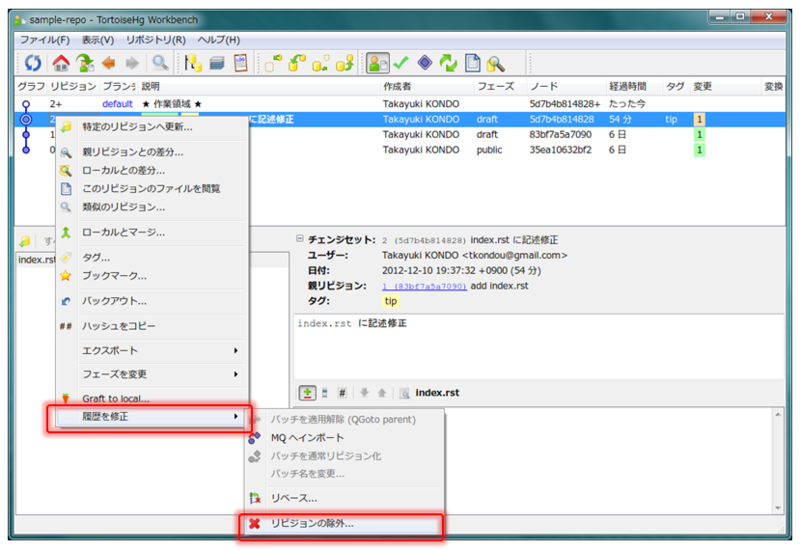800x551 pixels.
Task: Select ローカルとマージ... menu entry
Action: (153, 233)
